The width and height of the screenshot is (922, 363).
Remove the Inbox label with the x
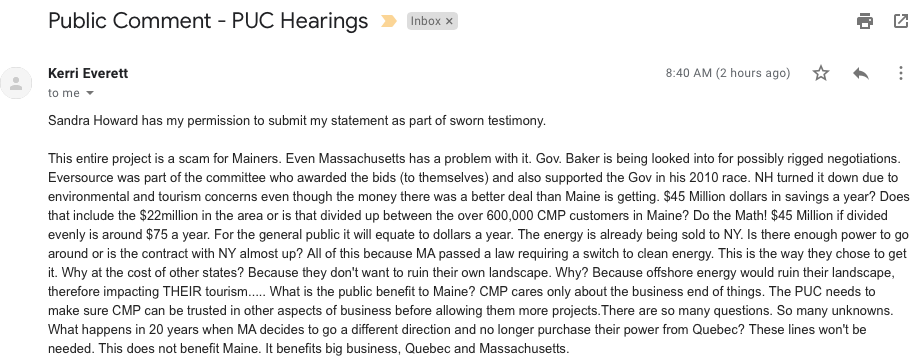click(x=449, y=21)
